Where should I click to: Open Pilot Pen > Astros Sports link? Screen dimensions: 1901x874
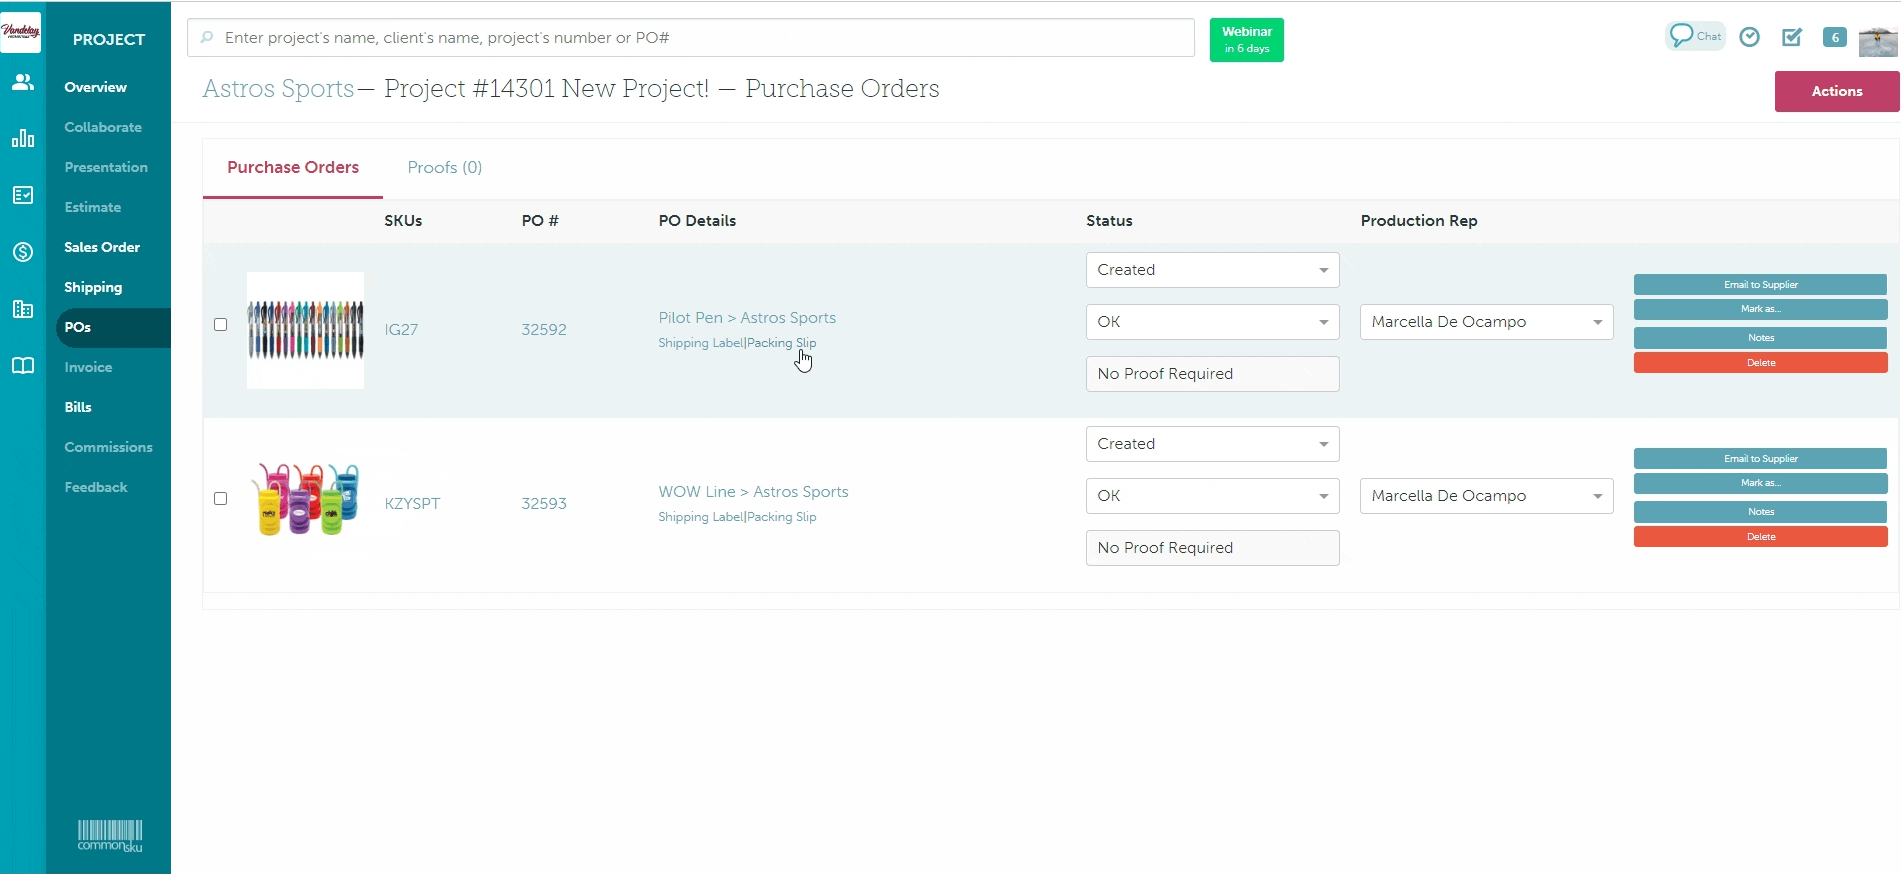click(x=747, y=318)
